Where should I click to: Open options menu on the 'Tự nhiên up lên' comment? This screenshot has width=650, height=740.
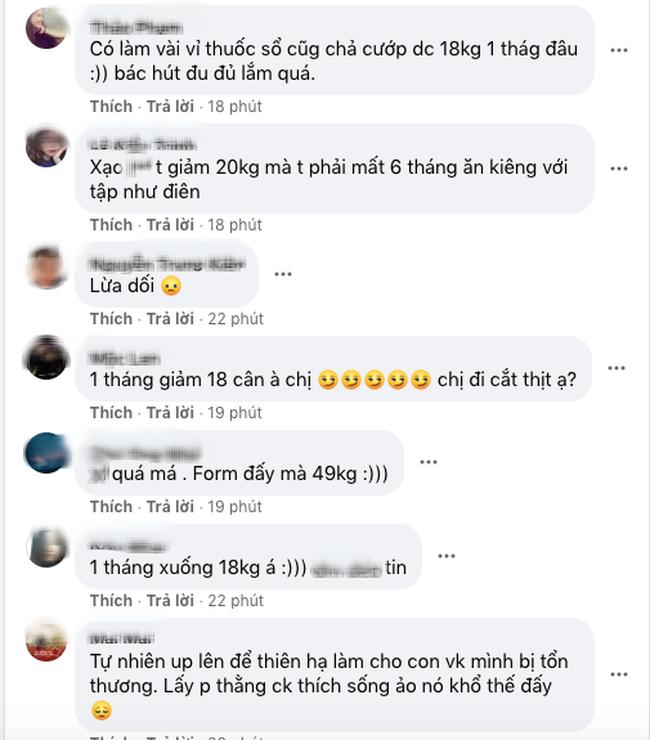(x=618, y=674)
